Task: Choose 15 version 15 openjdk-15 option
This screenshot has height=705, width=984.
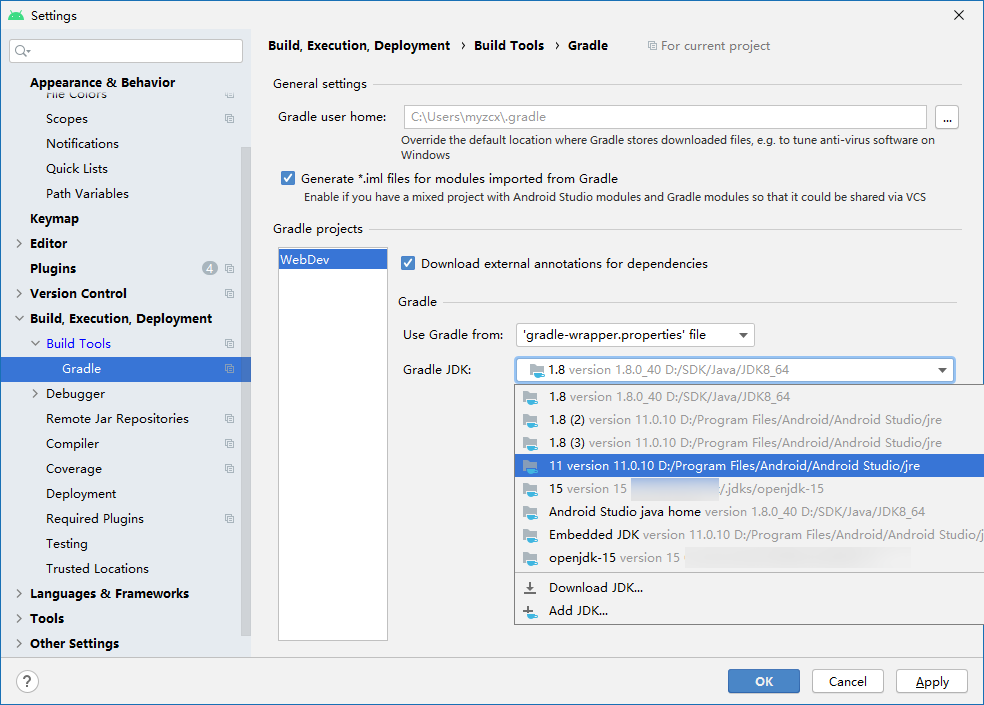Action: click(x=749, y=488)
